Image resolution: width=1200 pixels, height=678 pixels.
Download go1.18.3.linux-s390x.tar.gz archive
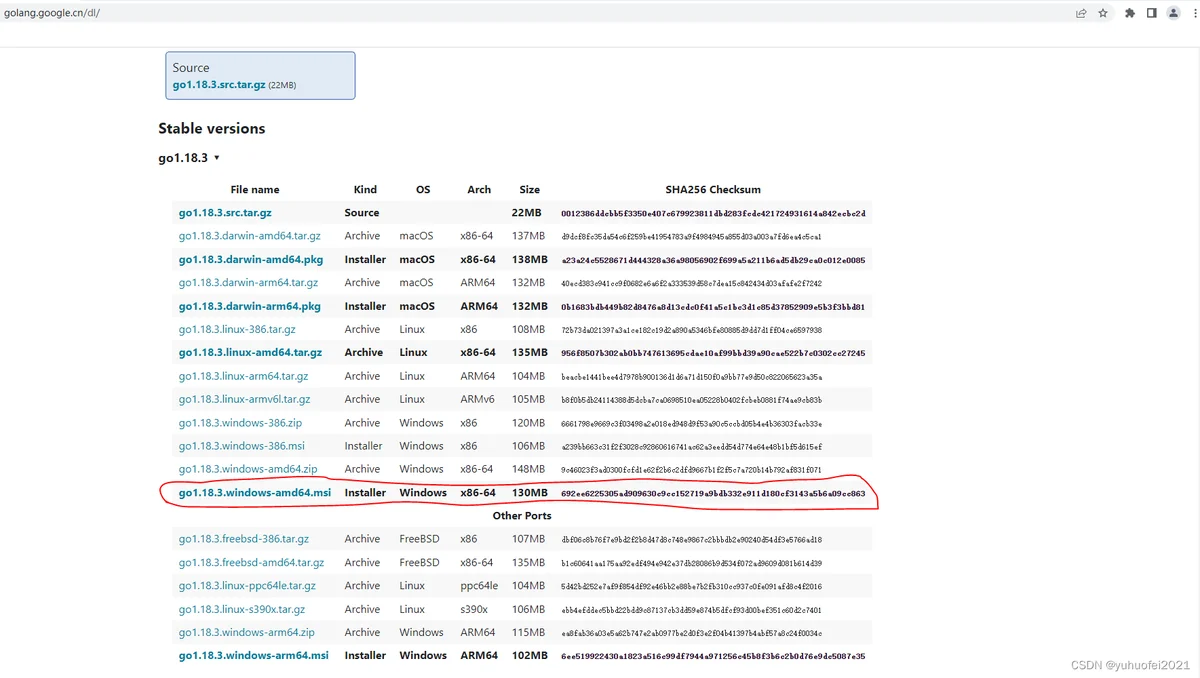click(242, 609)
